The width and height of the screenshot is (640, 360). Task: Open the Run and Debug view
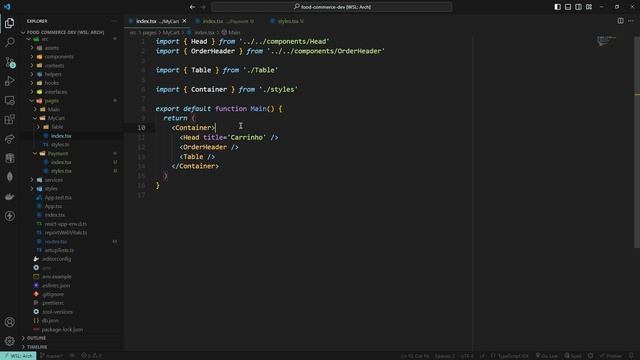click(x=10, y=81)
